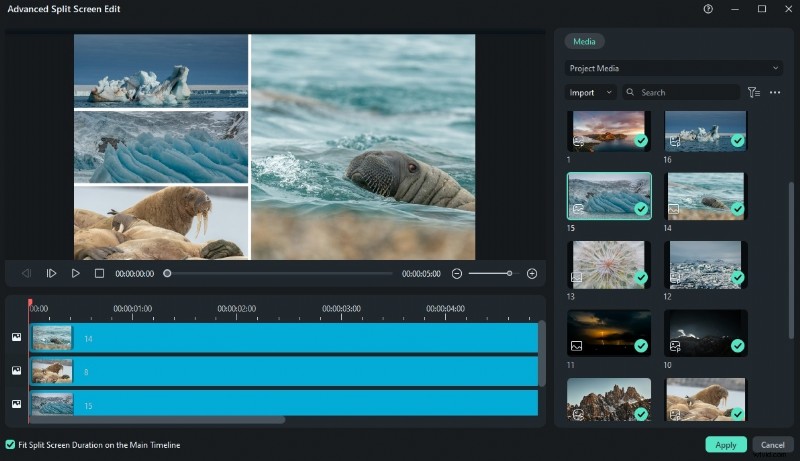Screen dimensions: 800x461
Task: Select media thumbnail 16 iceberg
Action: coord(706,131)
